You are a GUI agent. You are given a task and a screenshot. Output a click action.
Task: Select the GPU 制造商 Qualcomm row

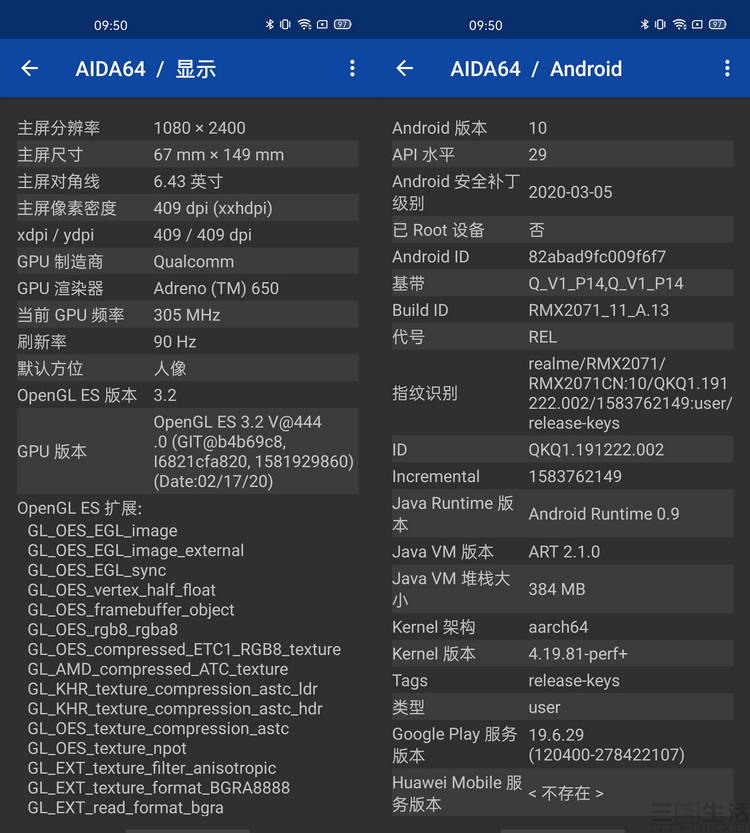[x=188, y=261]
